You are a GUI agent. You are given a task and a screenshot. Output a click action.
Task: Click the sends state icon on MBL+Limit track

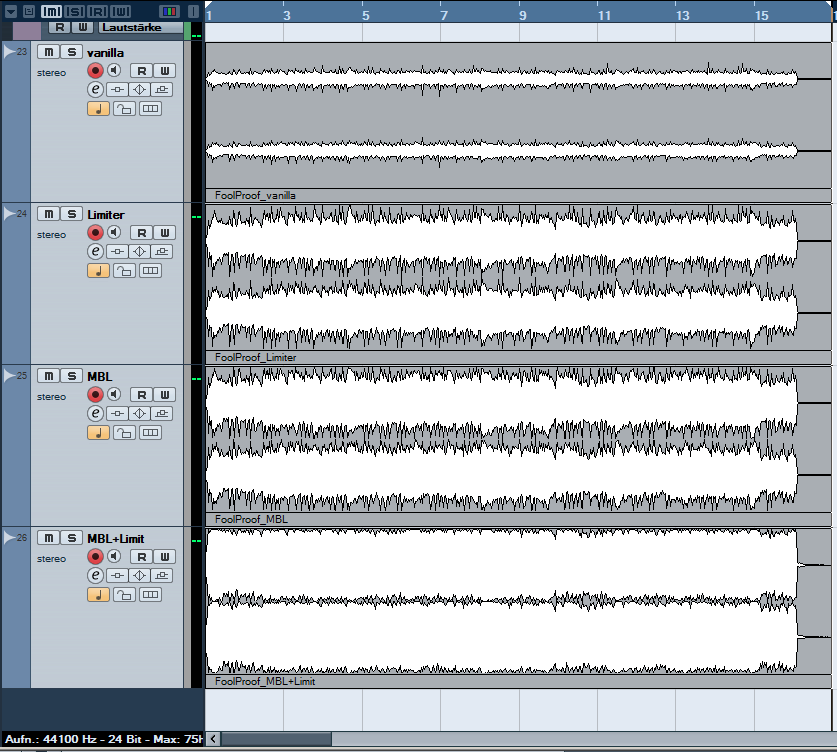coord(162,575)
